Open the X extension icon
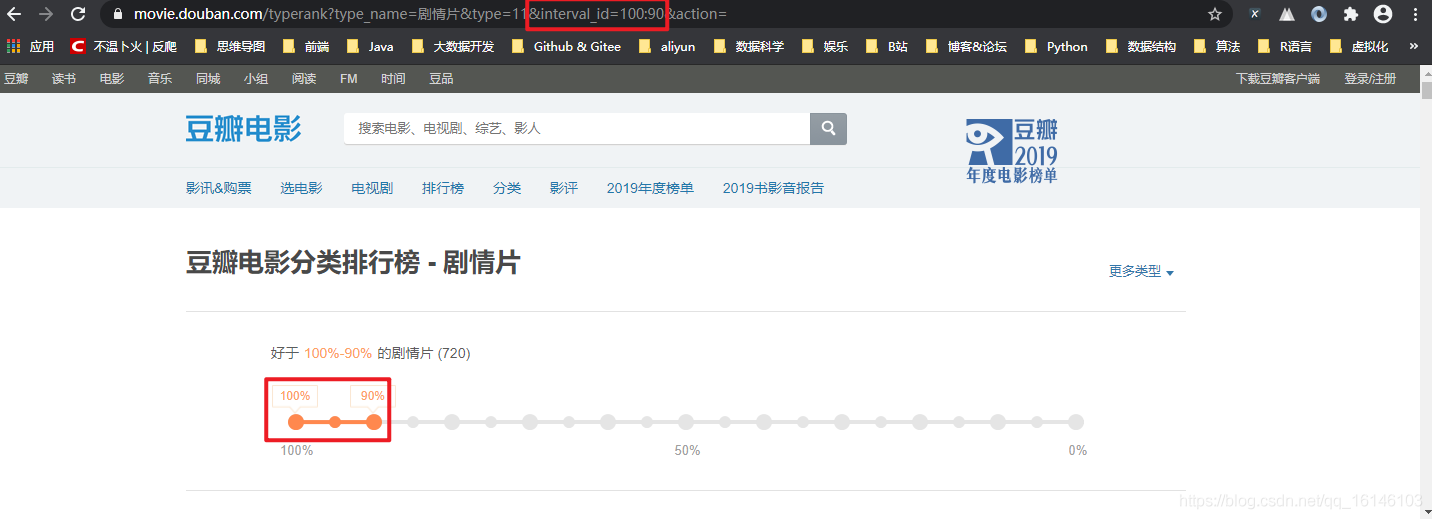This screenshot has width=1432, height=519. (x=1255, y=14)
